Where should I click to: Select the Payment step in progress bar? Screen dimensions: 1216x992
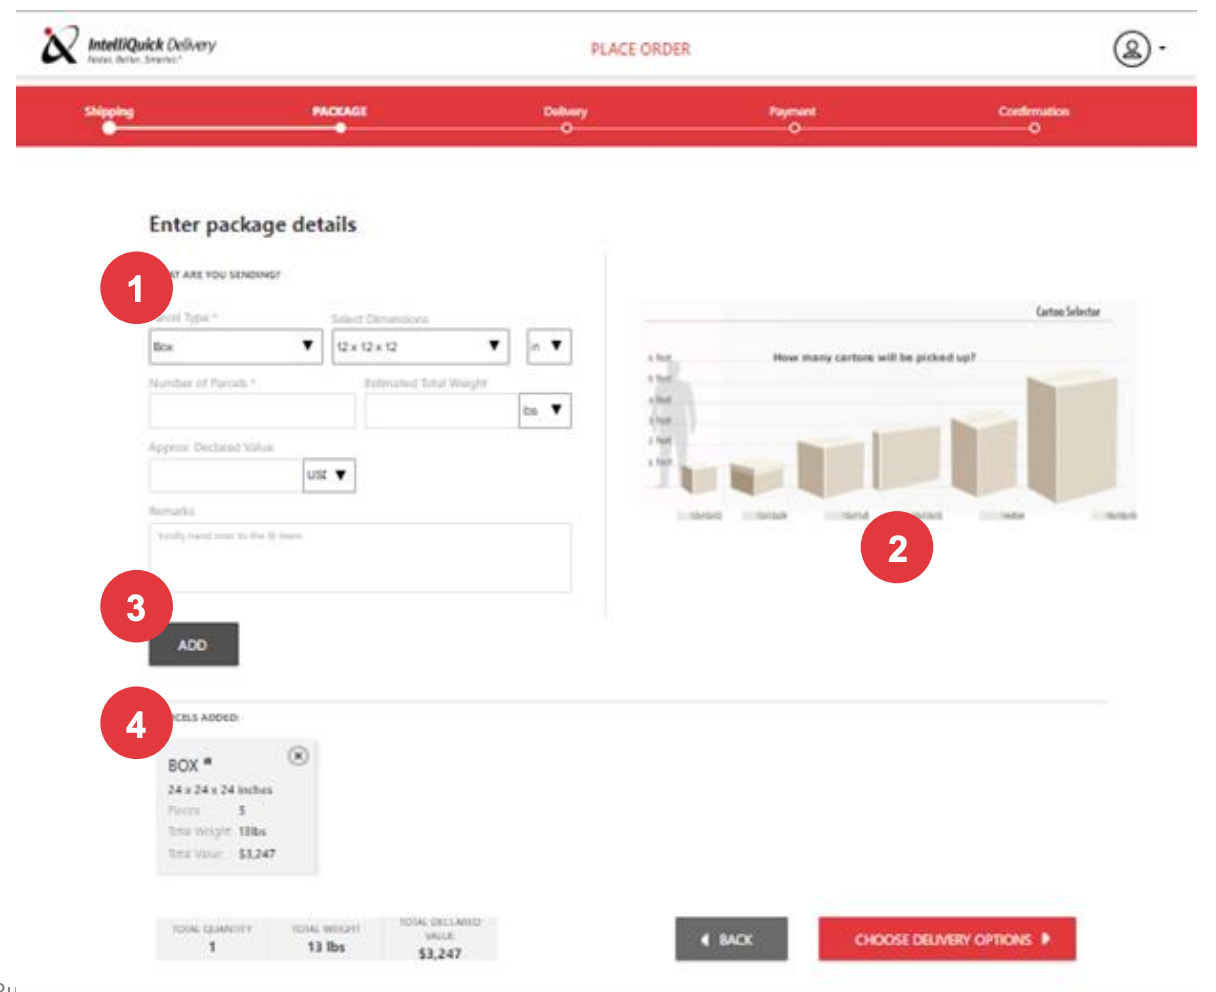(x=793, y=127)
